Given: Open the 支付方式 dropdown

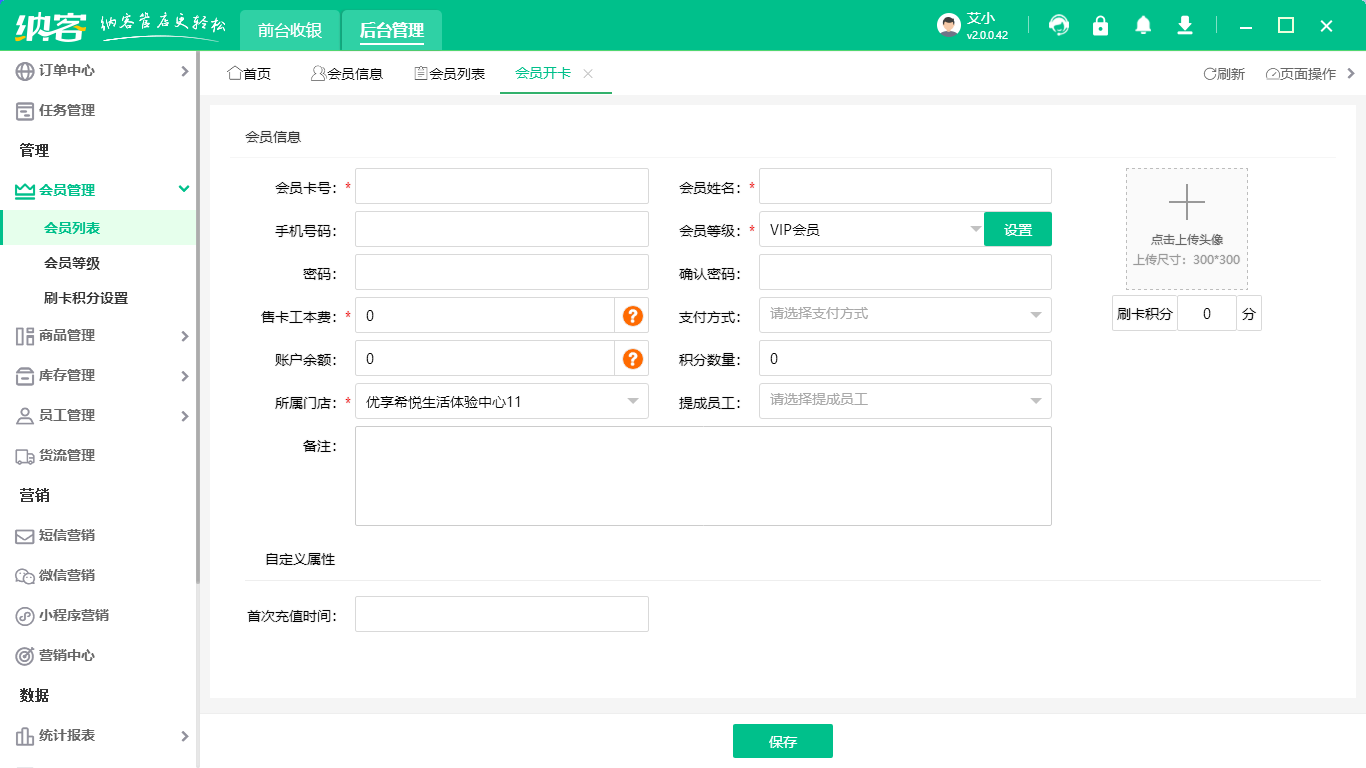Looking at the screenshot, I should (905, 315).
